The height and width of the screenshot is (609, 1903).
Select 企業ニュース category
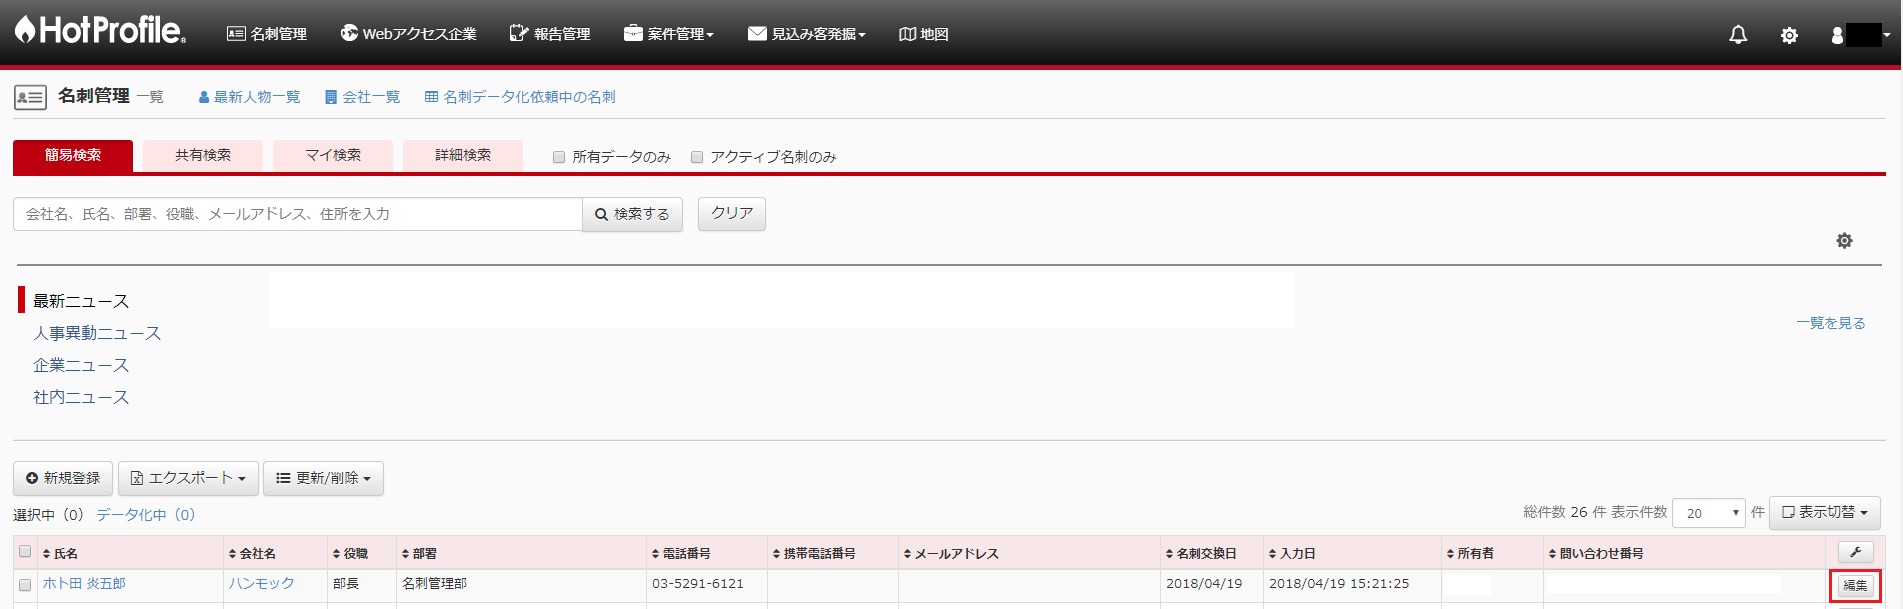tap(81, 365)
